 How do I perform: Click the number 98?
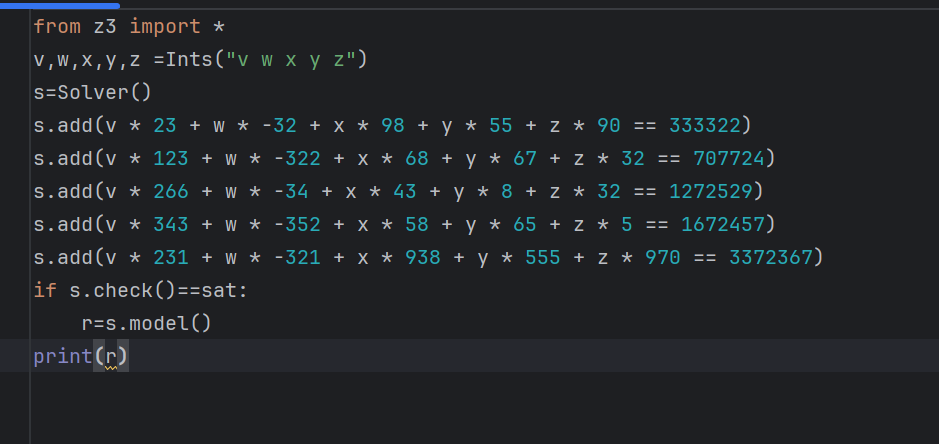[x=393, y=126]
